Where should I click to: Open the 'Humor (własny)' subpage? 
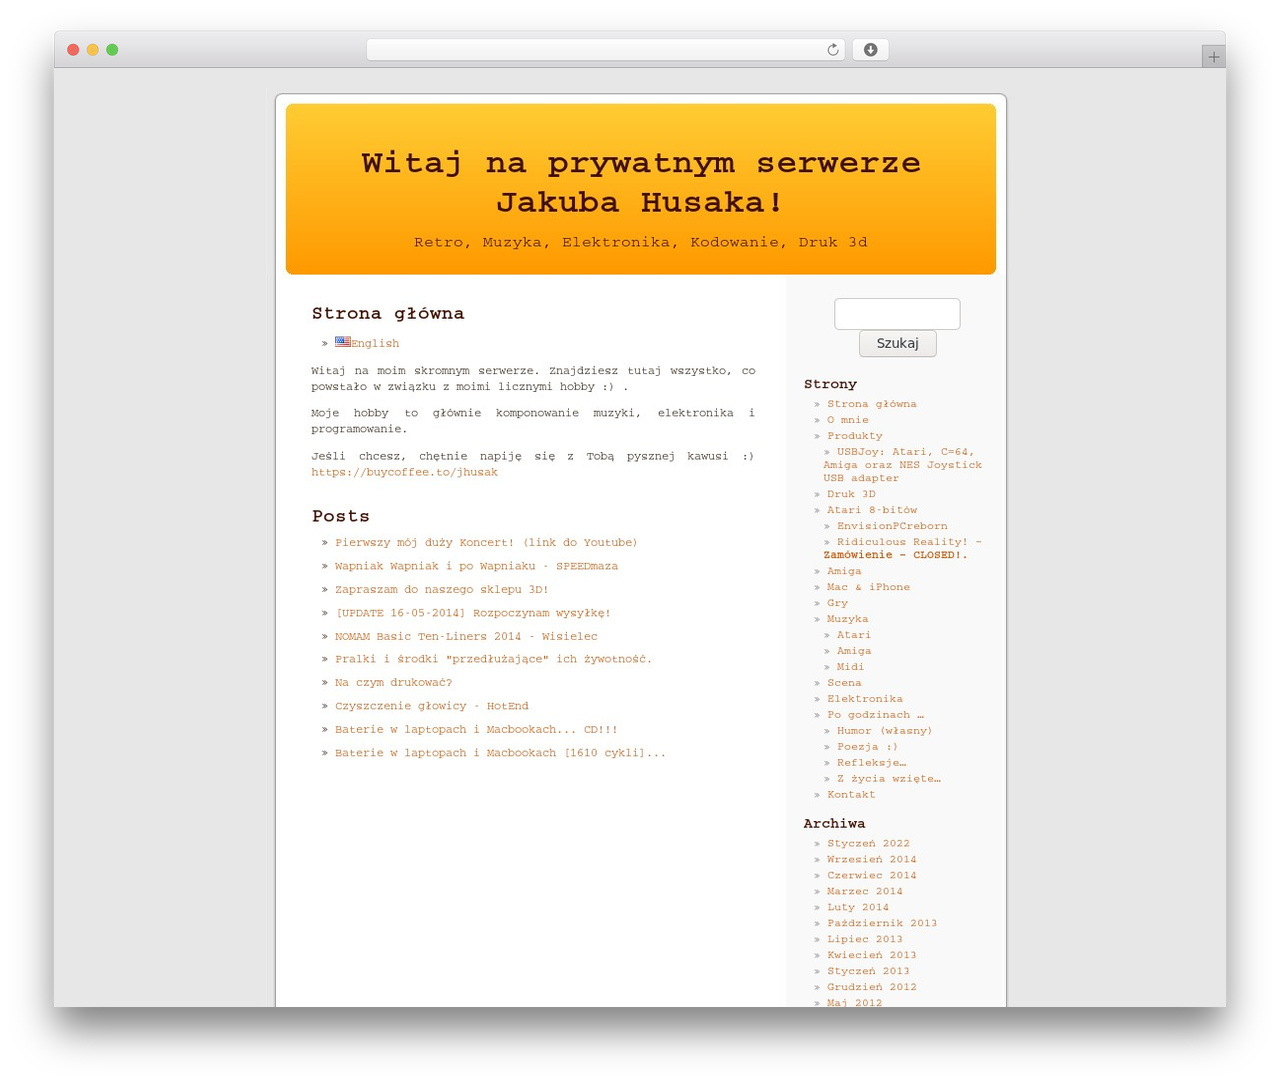tap(884, 731)
